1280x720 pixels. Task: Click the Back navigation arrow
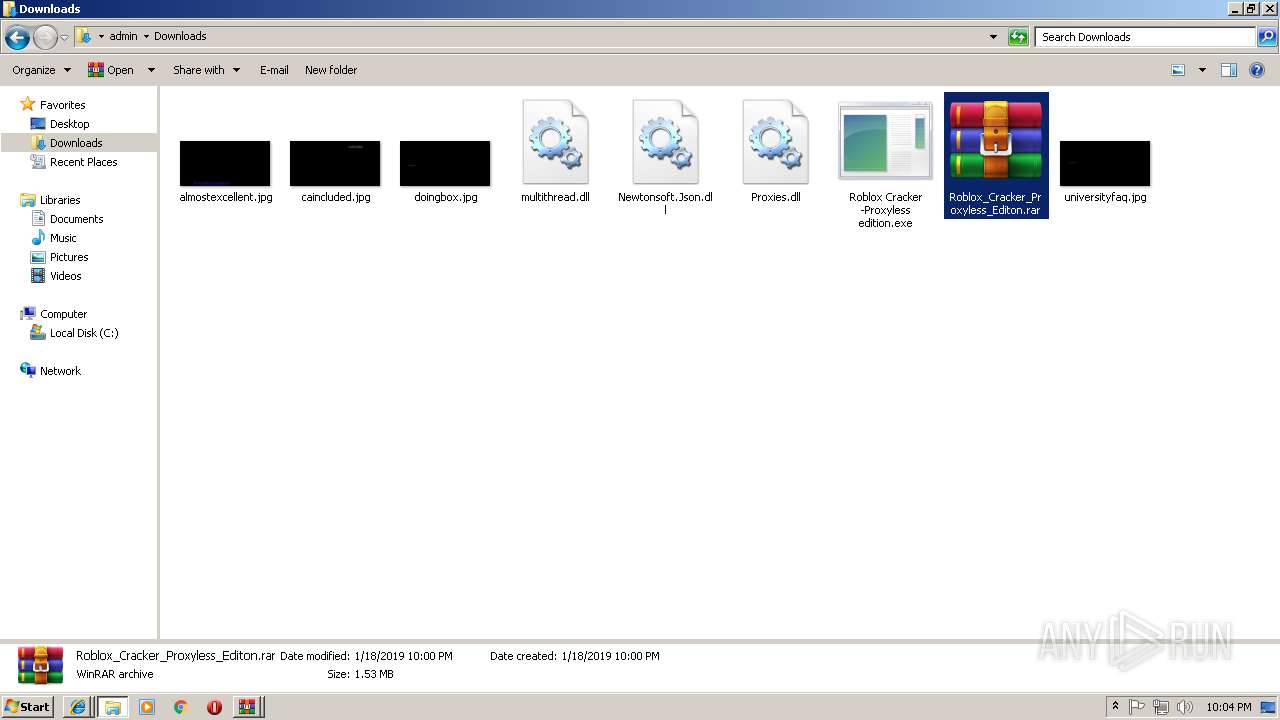[17, 38]
